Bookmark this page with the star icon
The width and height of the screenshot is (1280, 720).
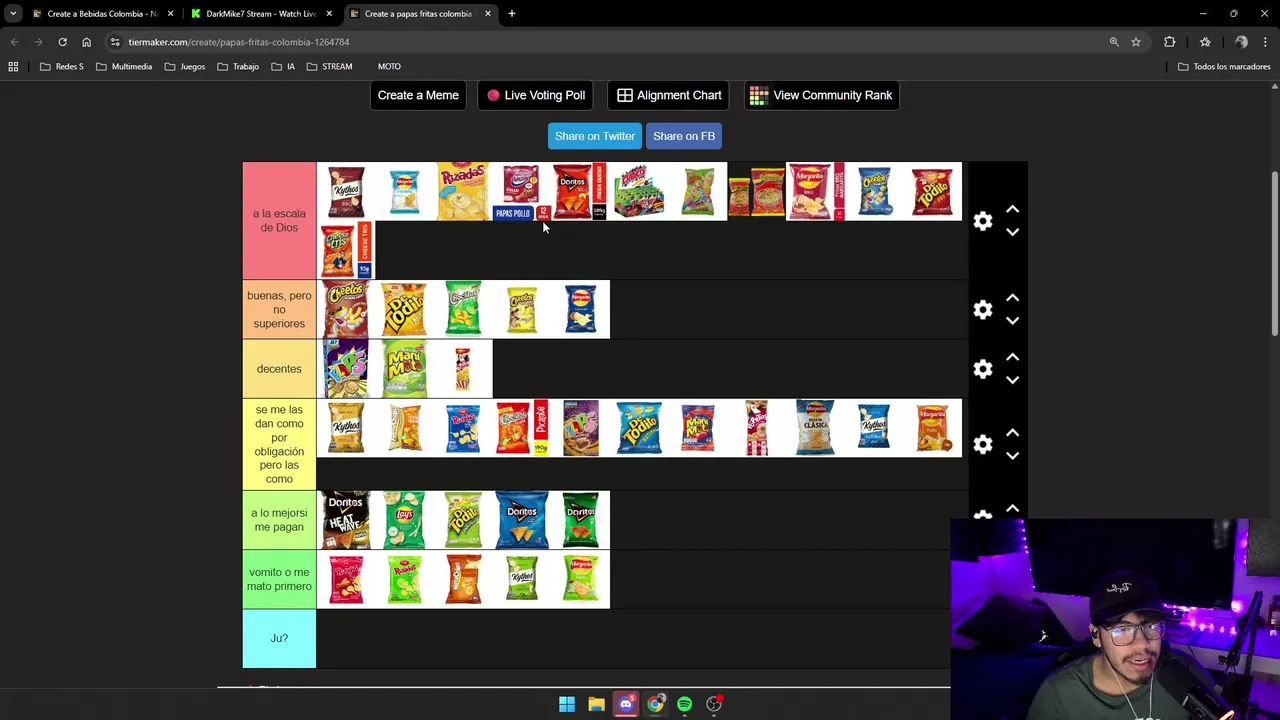tap(1136, 42)
